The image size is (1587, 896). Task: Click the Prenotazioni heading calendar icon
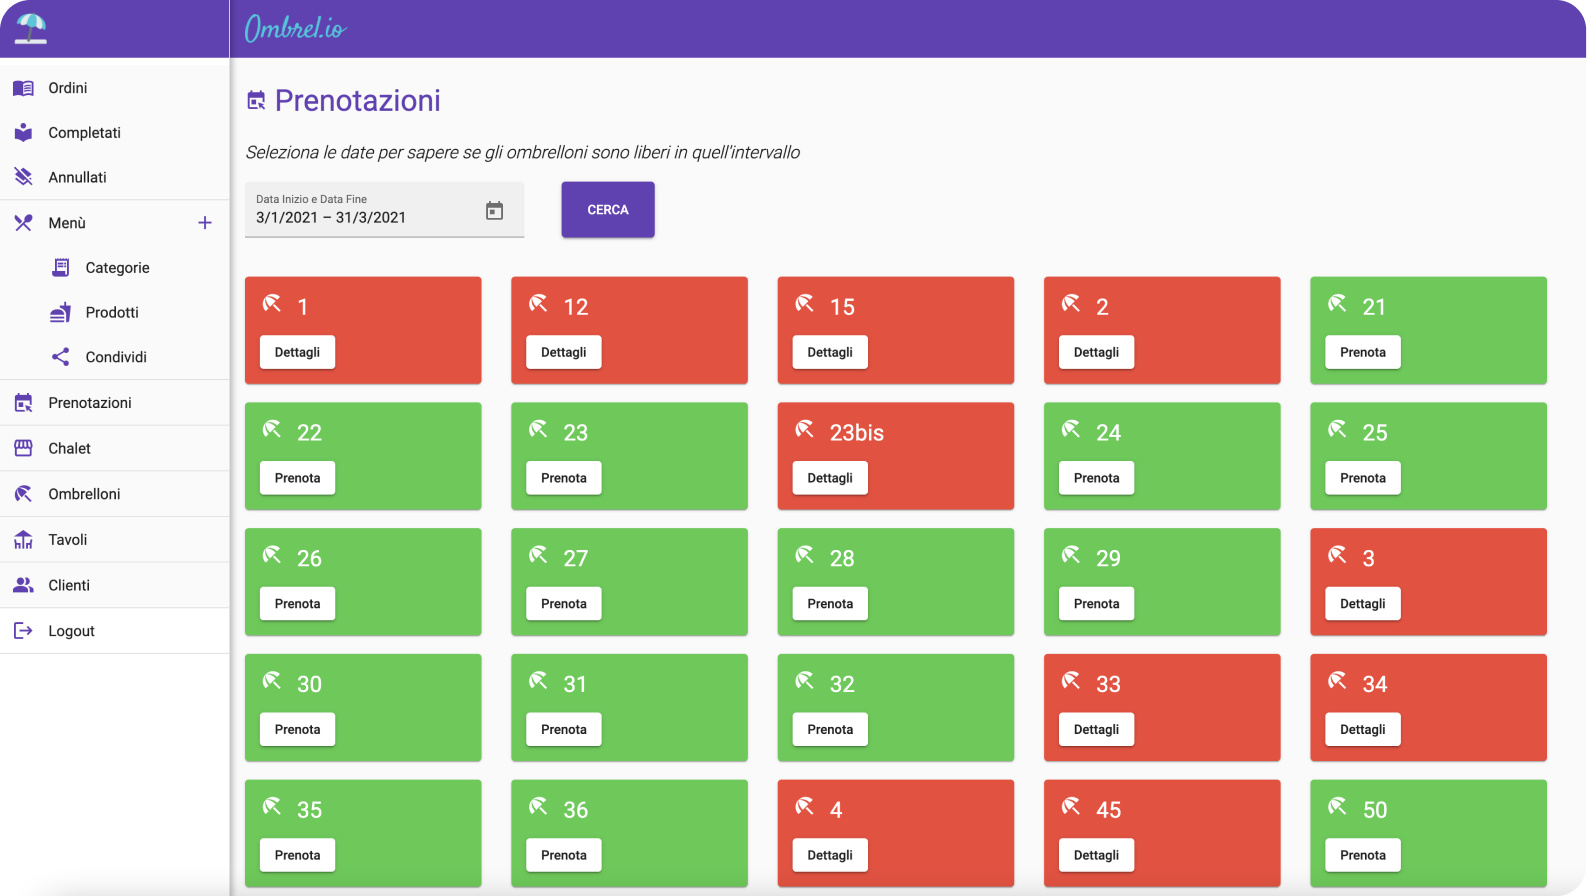coord(256,100)
